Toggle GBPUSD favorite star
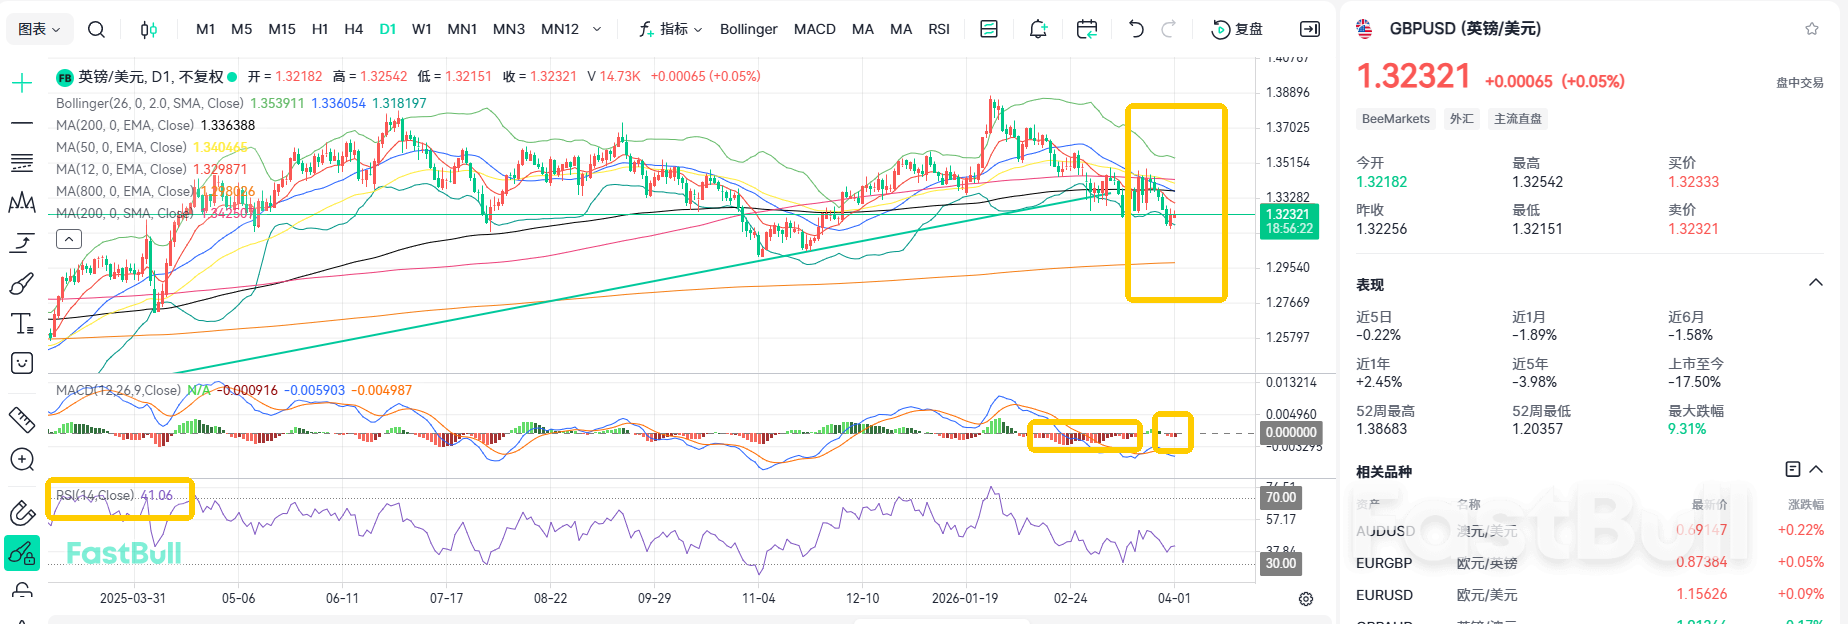The height and width of the screenshot is (624, 1848). coord(1812,29)
